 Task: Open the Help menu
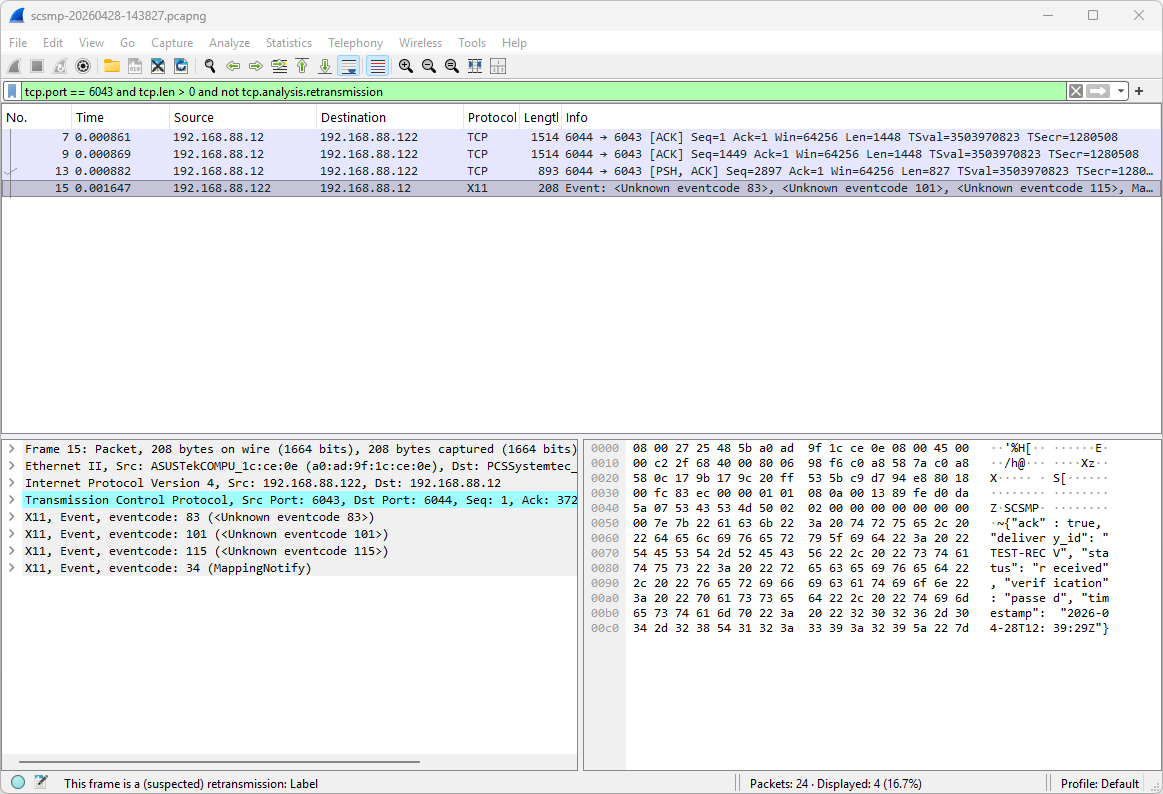514,43
